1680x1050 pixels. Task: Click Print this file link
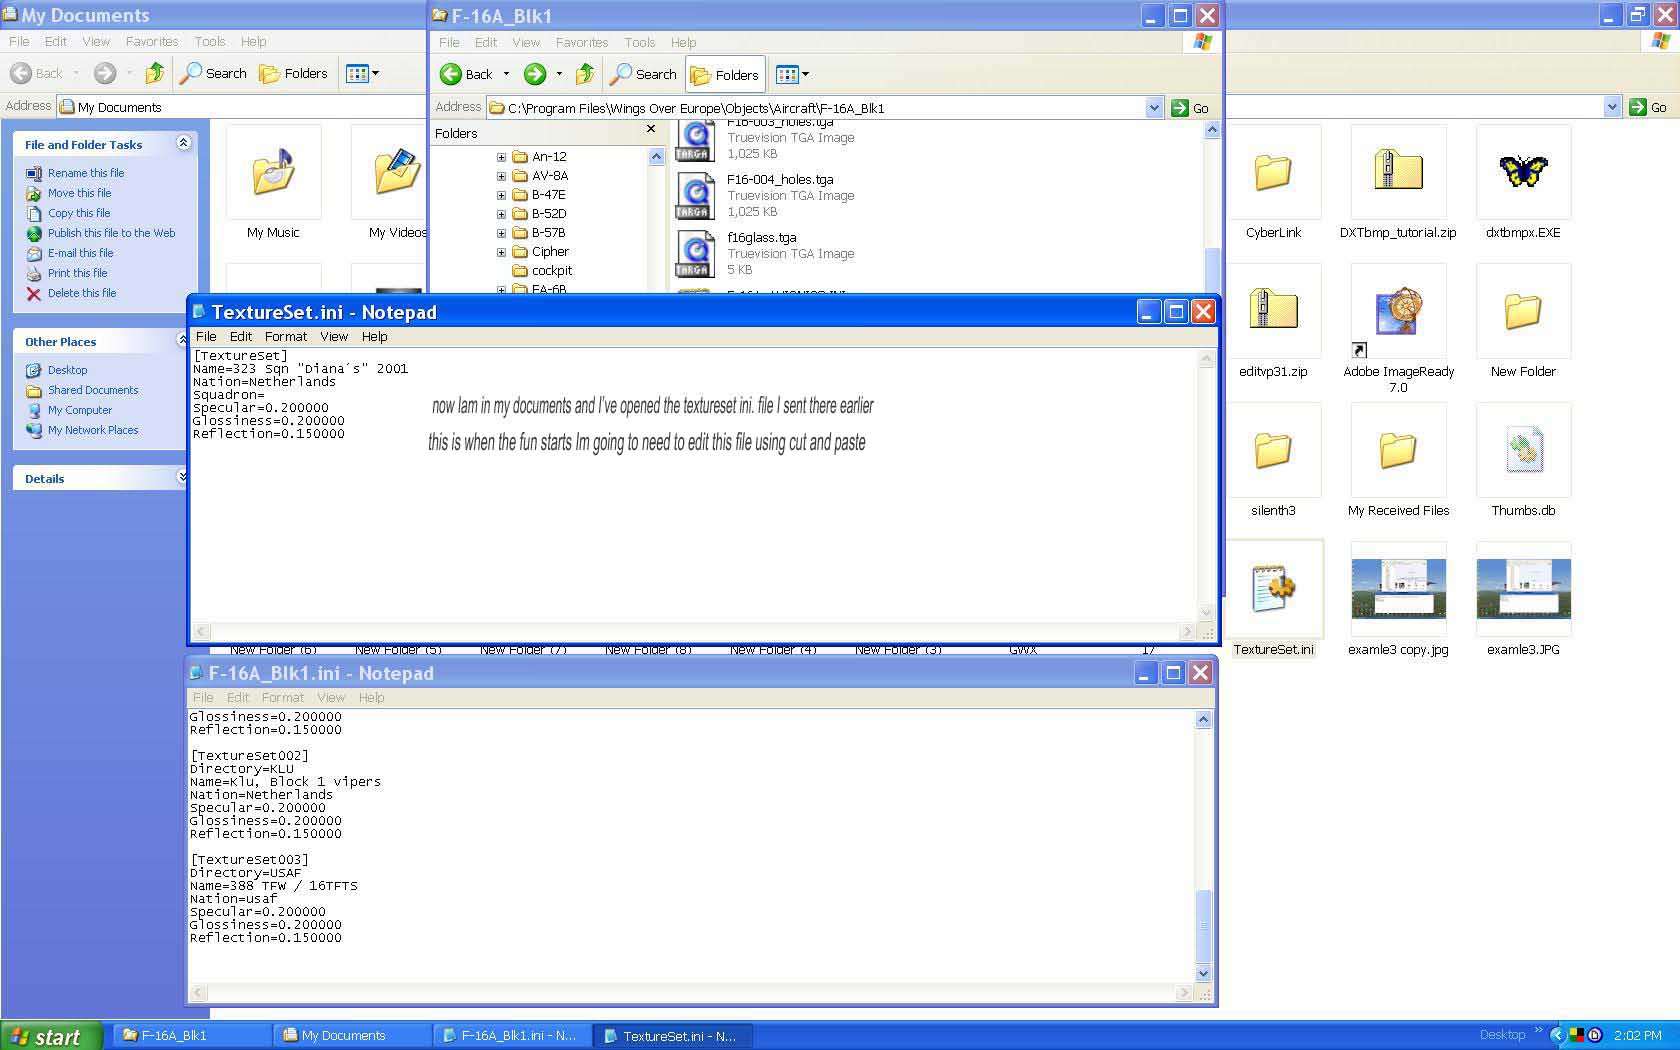(x=77, y=273)
